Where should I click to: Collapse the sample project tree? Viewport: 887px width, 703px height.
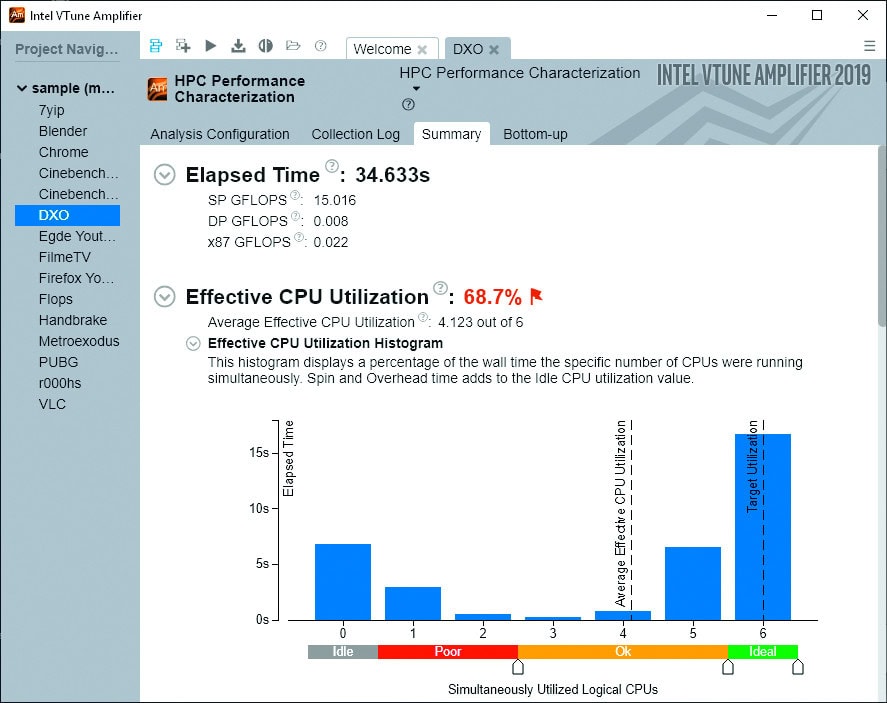coord(22,87)
